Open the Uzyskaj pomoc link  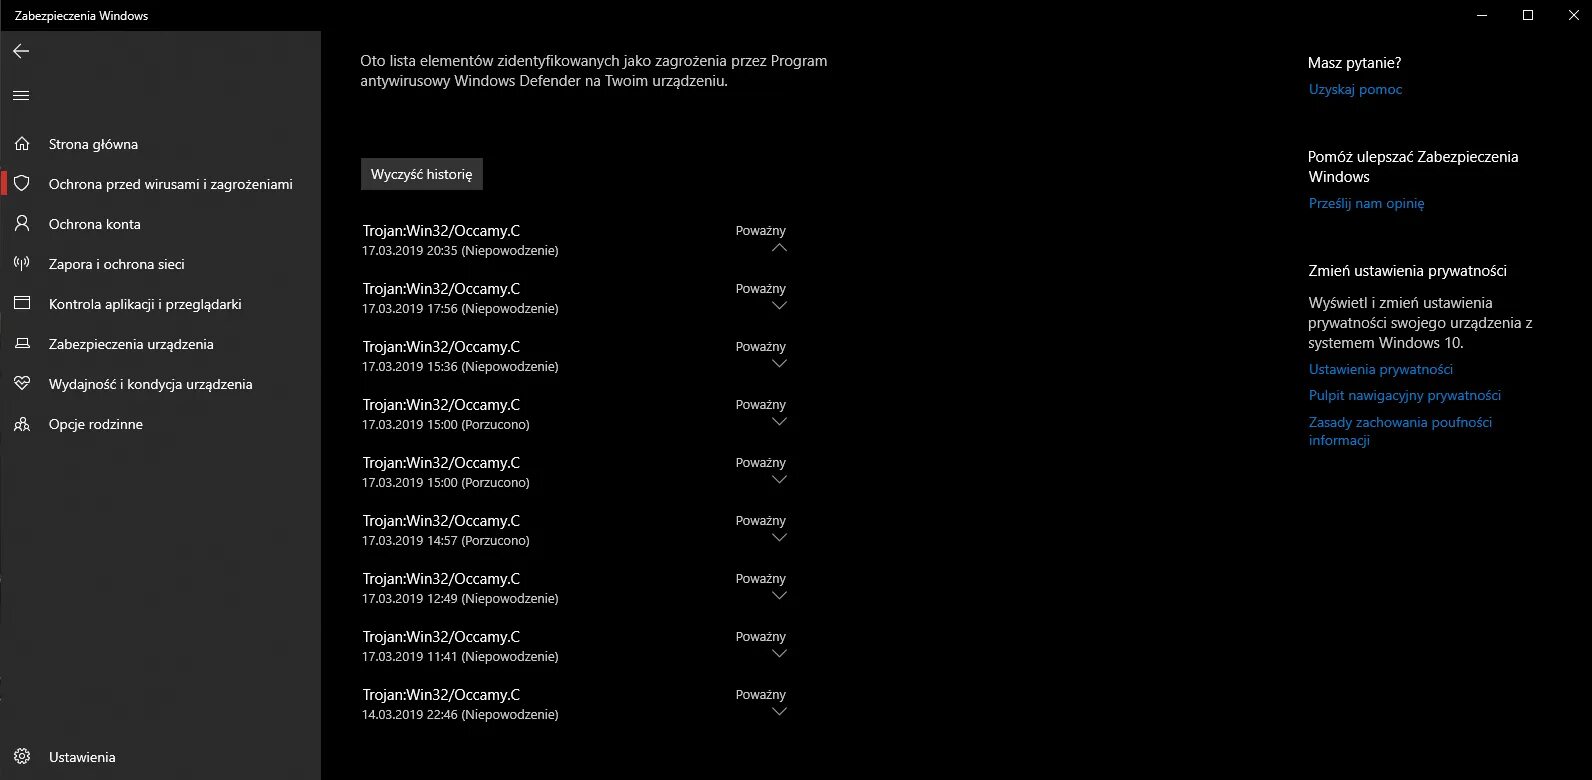tap(1355, 89)
